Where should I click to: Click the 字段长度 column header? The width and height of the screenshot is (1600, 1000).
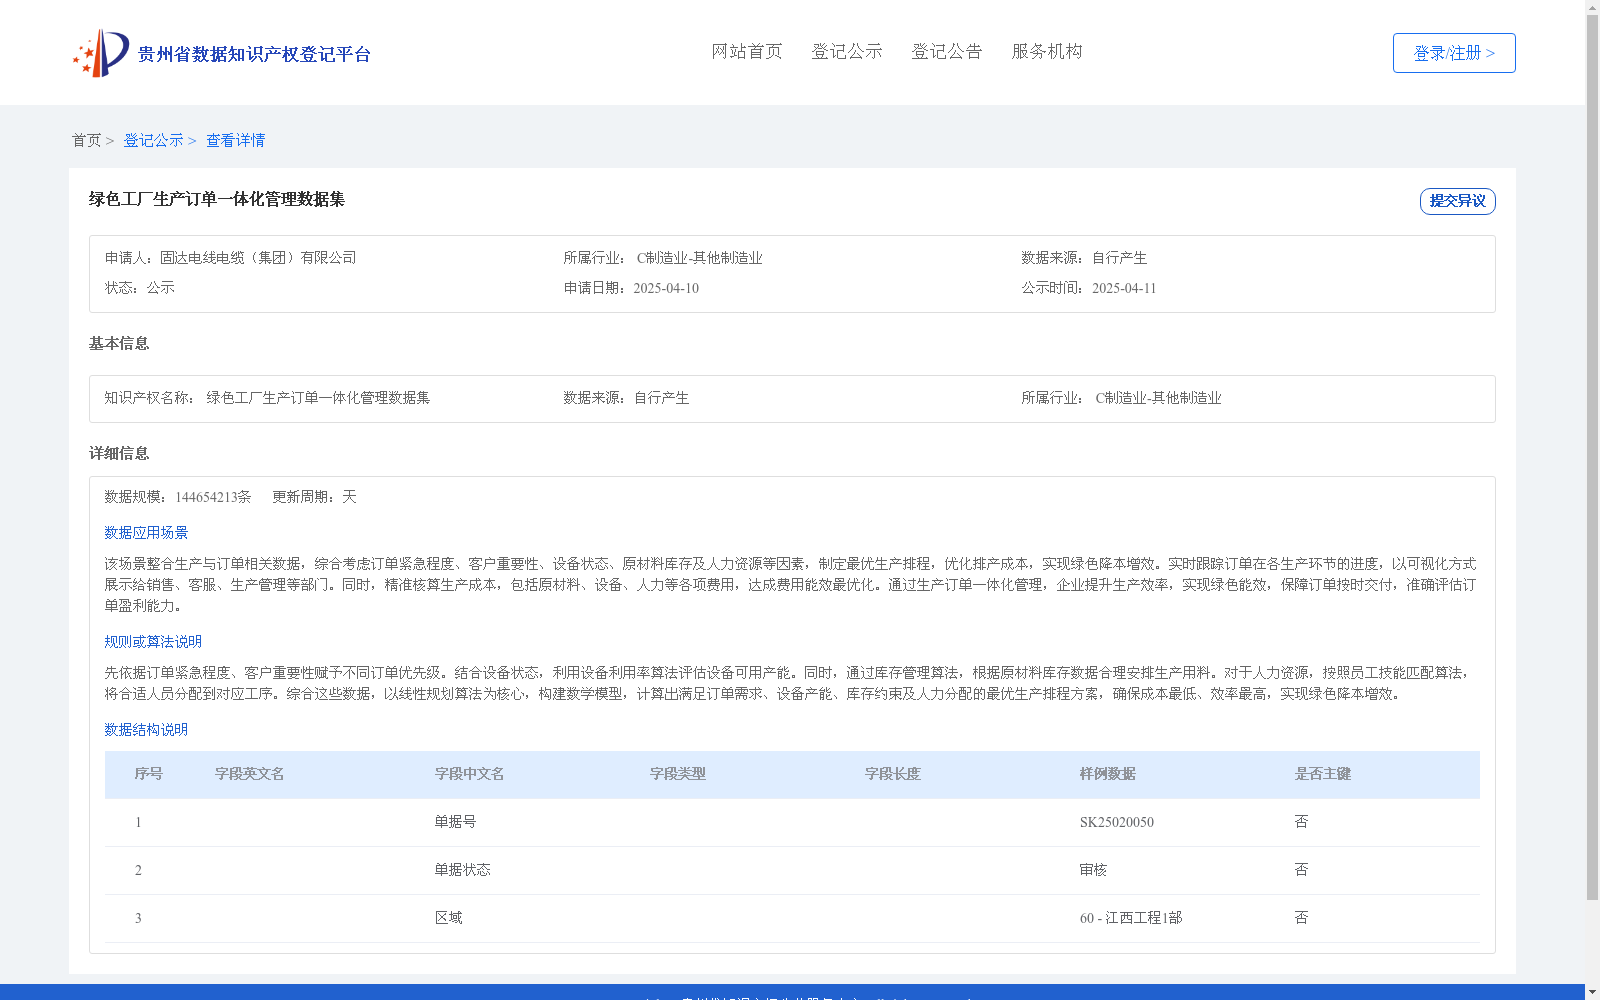(x=893, y=774)
